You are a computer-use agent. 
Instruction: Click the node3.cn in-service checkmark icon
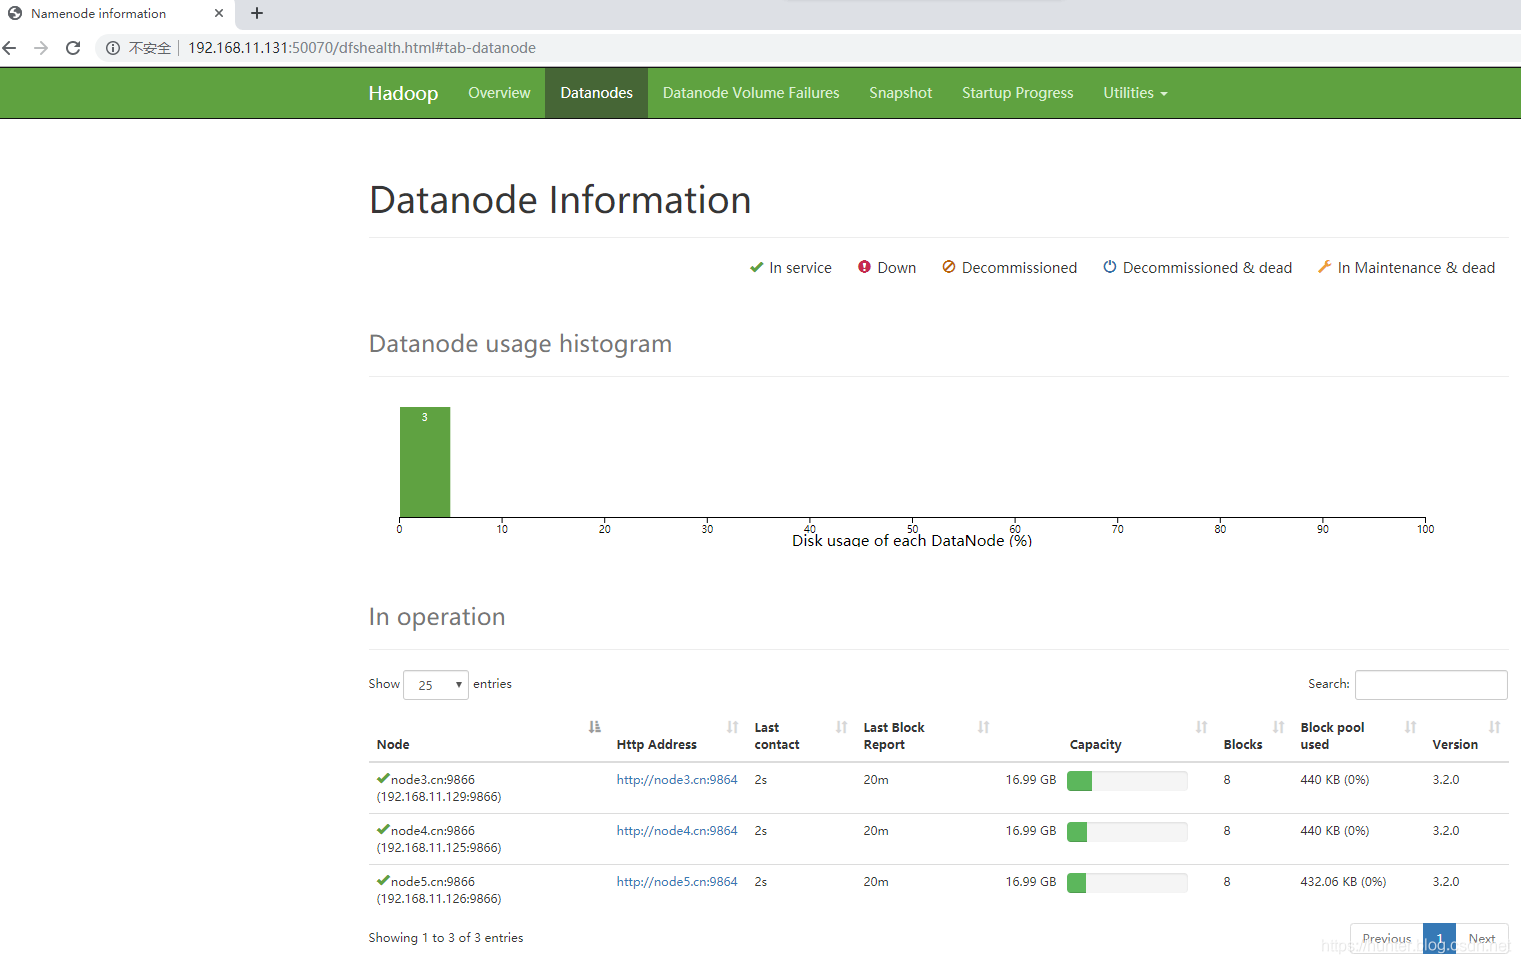(x=383, y=777)
